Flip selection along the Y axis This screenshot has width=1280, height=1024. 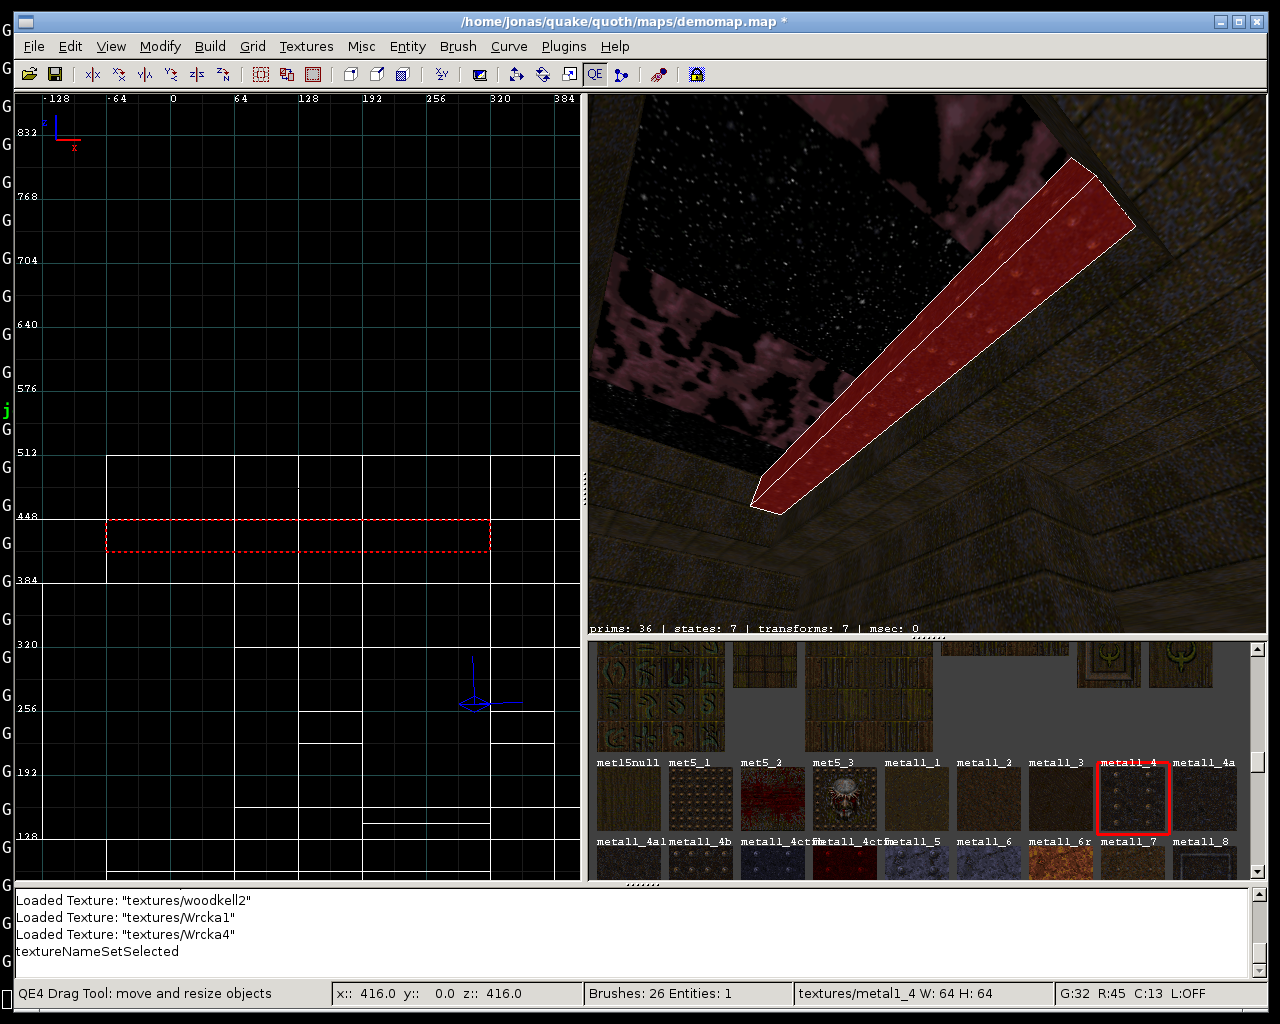click(x=145, y=74)
